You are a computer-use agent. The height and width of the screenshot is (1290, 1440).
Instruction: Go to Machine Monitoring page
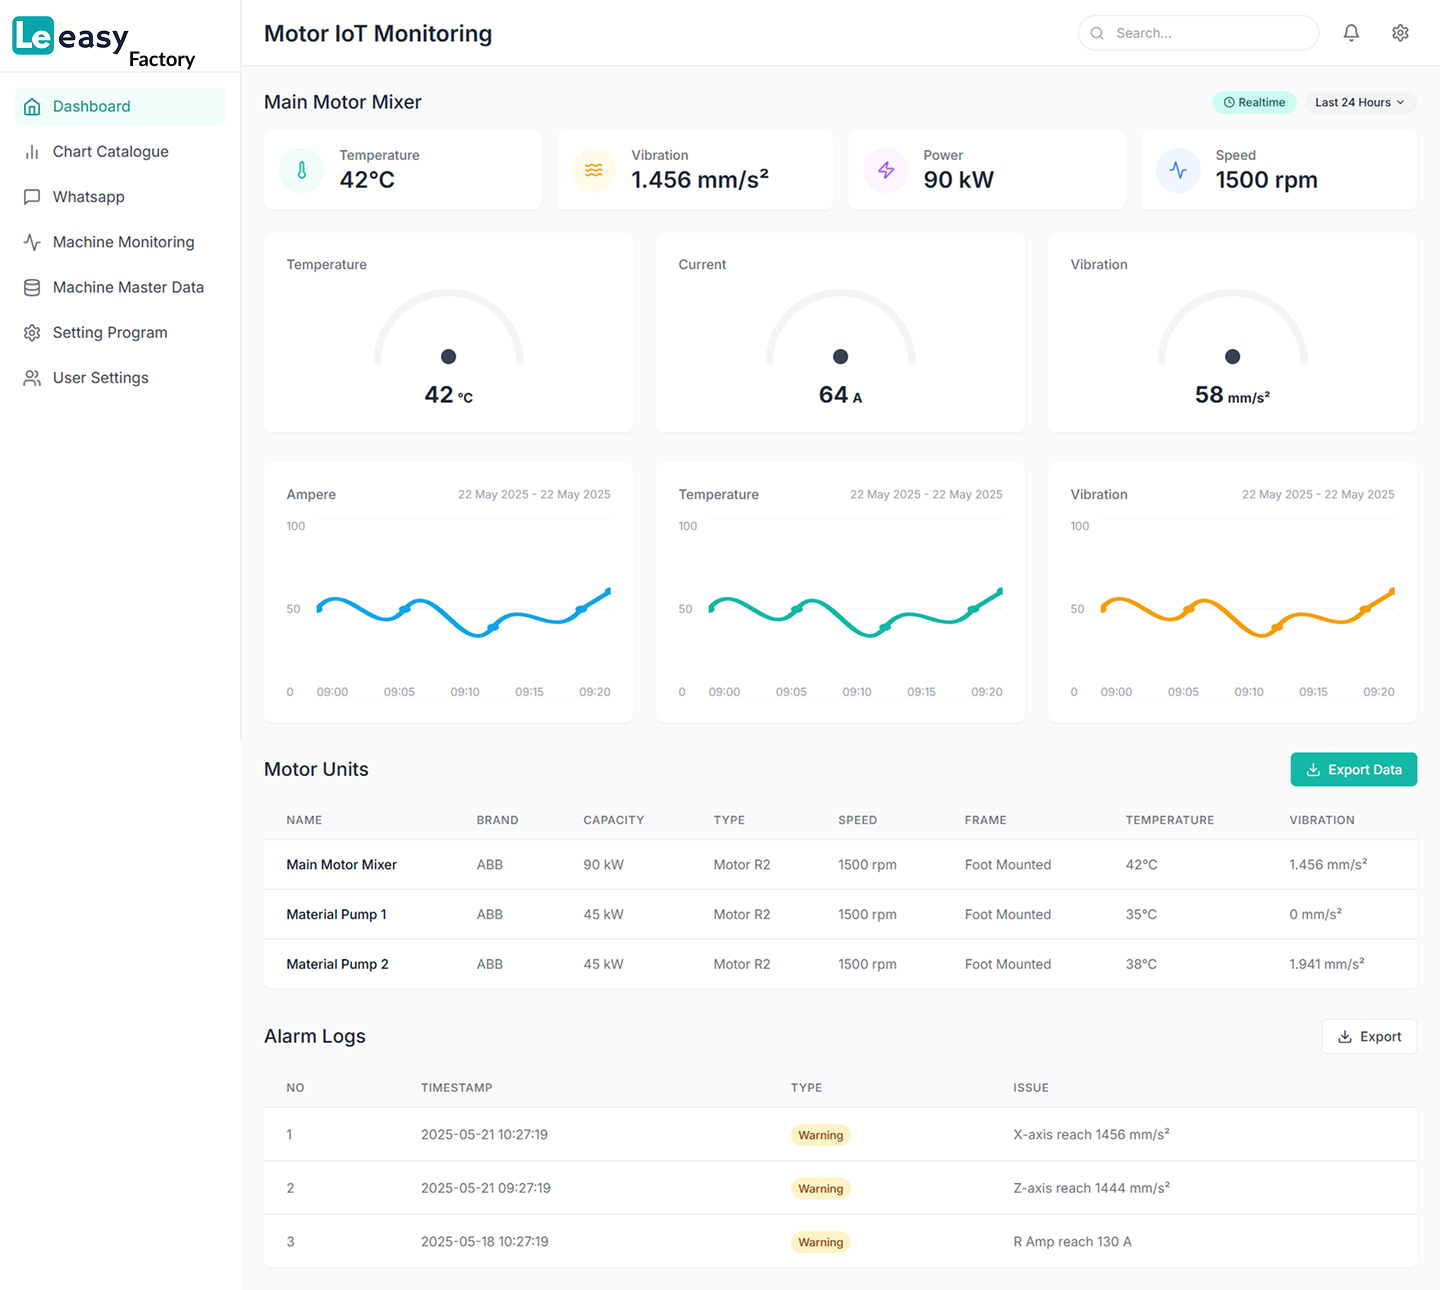pyautogui.click(x=123, y=242)
